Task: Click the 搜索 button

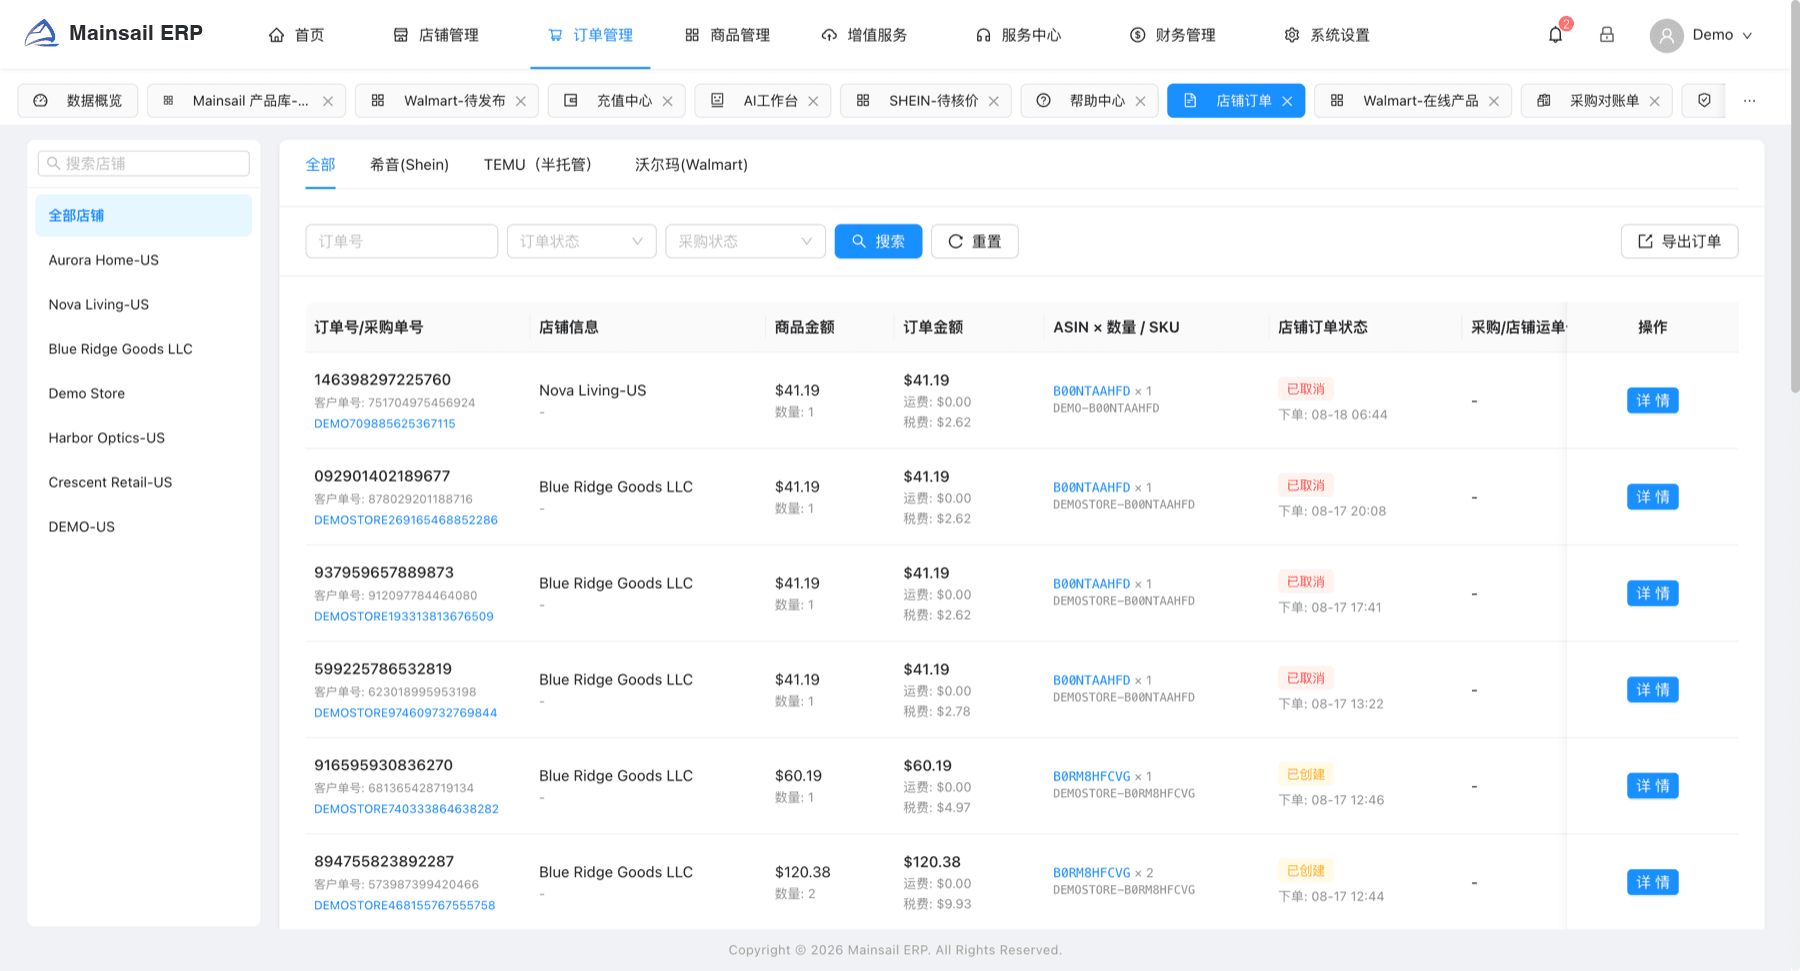Action: [878, 241]
